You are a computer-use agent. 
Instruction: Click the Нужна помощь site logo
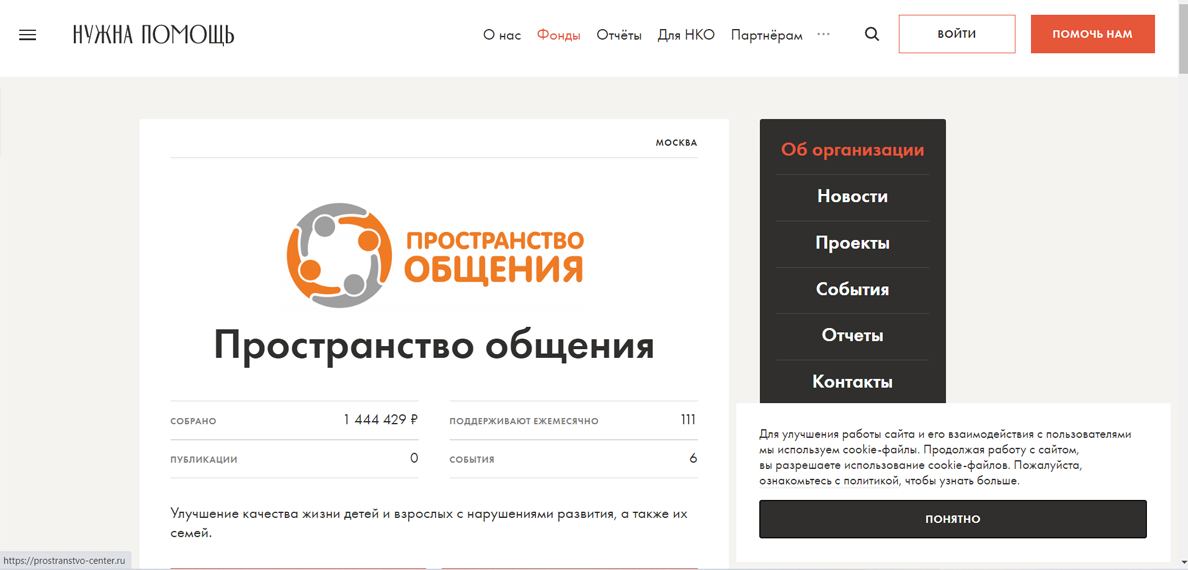pos(154,35)
